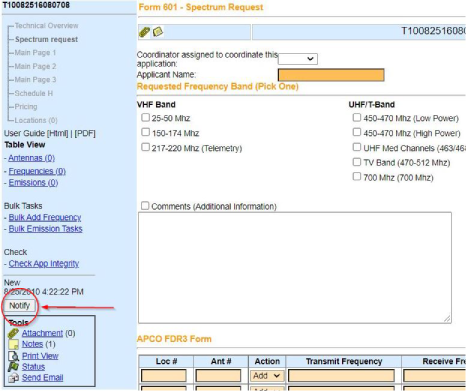Click the Notify button
Screen dimensions: 466x391
20,306
